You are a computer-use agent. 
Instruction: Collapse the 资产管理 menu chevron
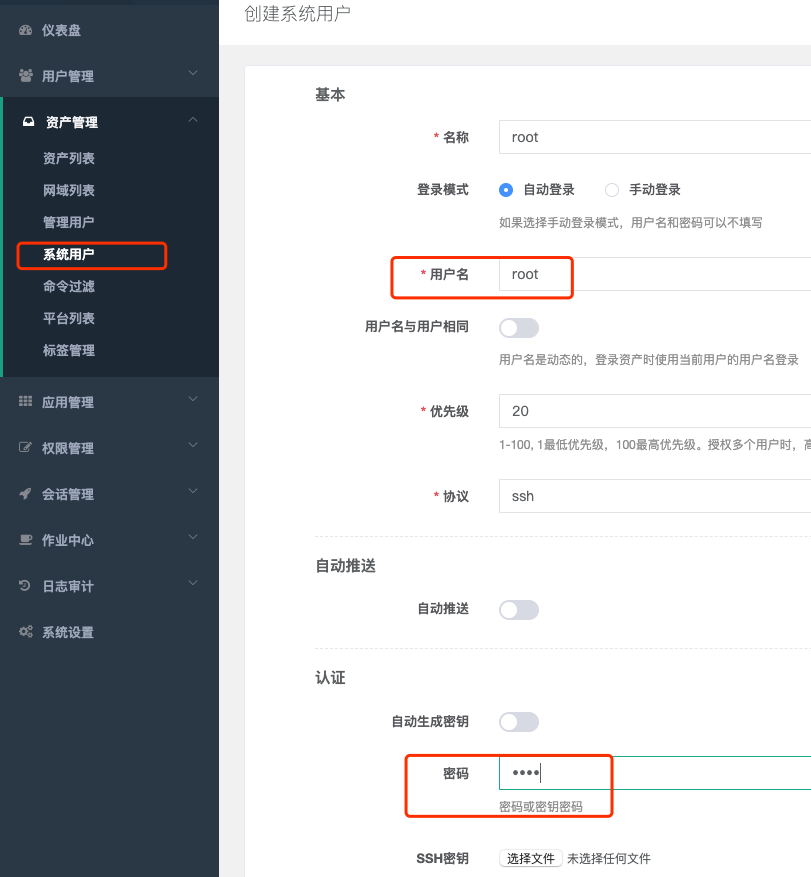coord(193,120)
